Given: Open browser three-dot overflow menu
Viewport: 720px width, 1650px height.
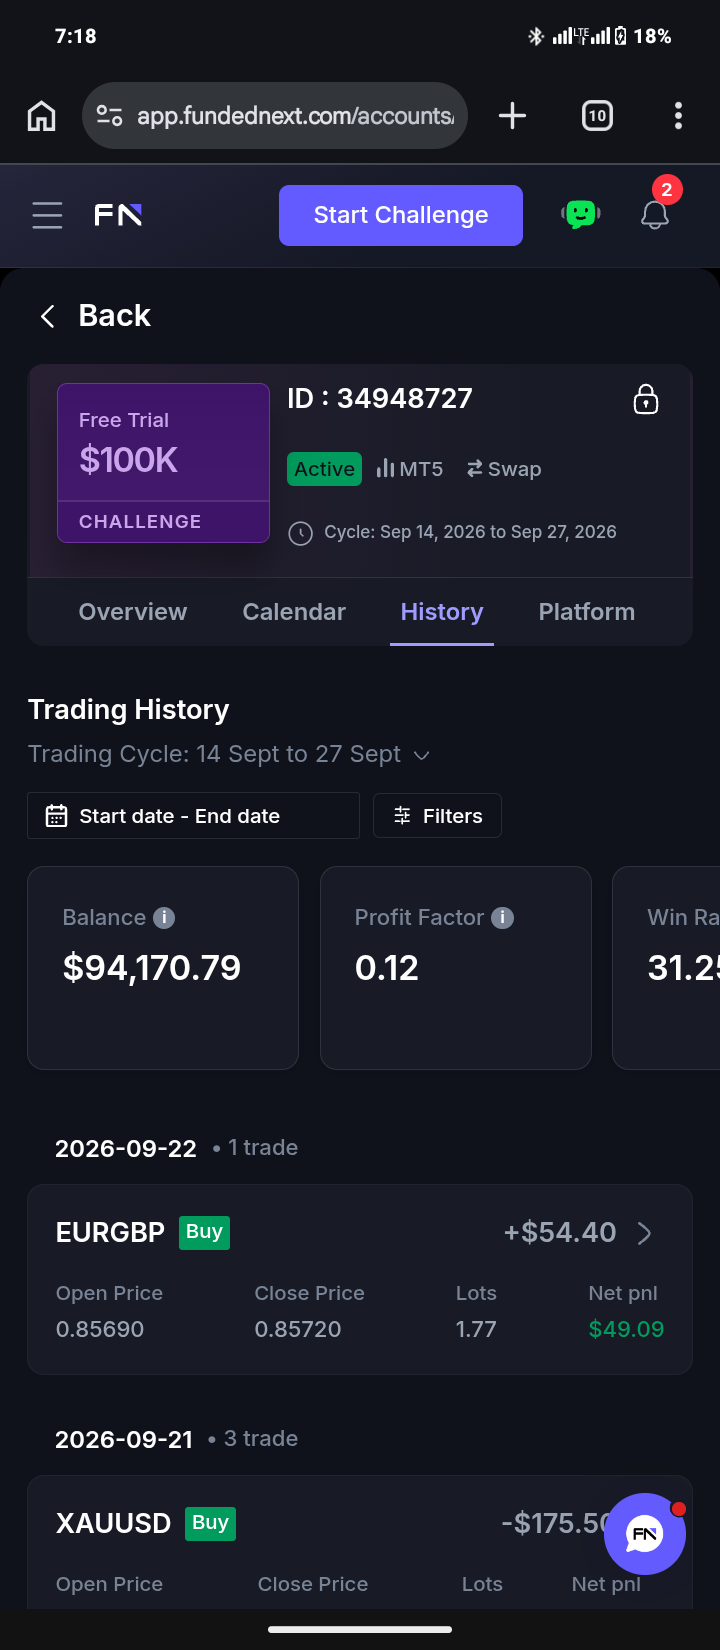Looking at the screenshot, I should point(678,116).
